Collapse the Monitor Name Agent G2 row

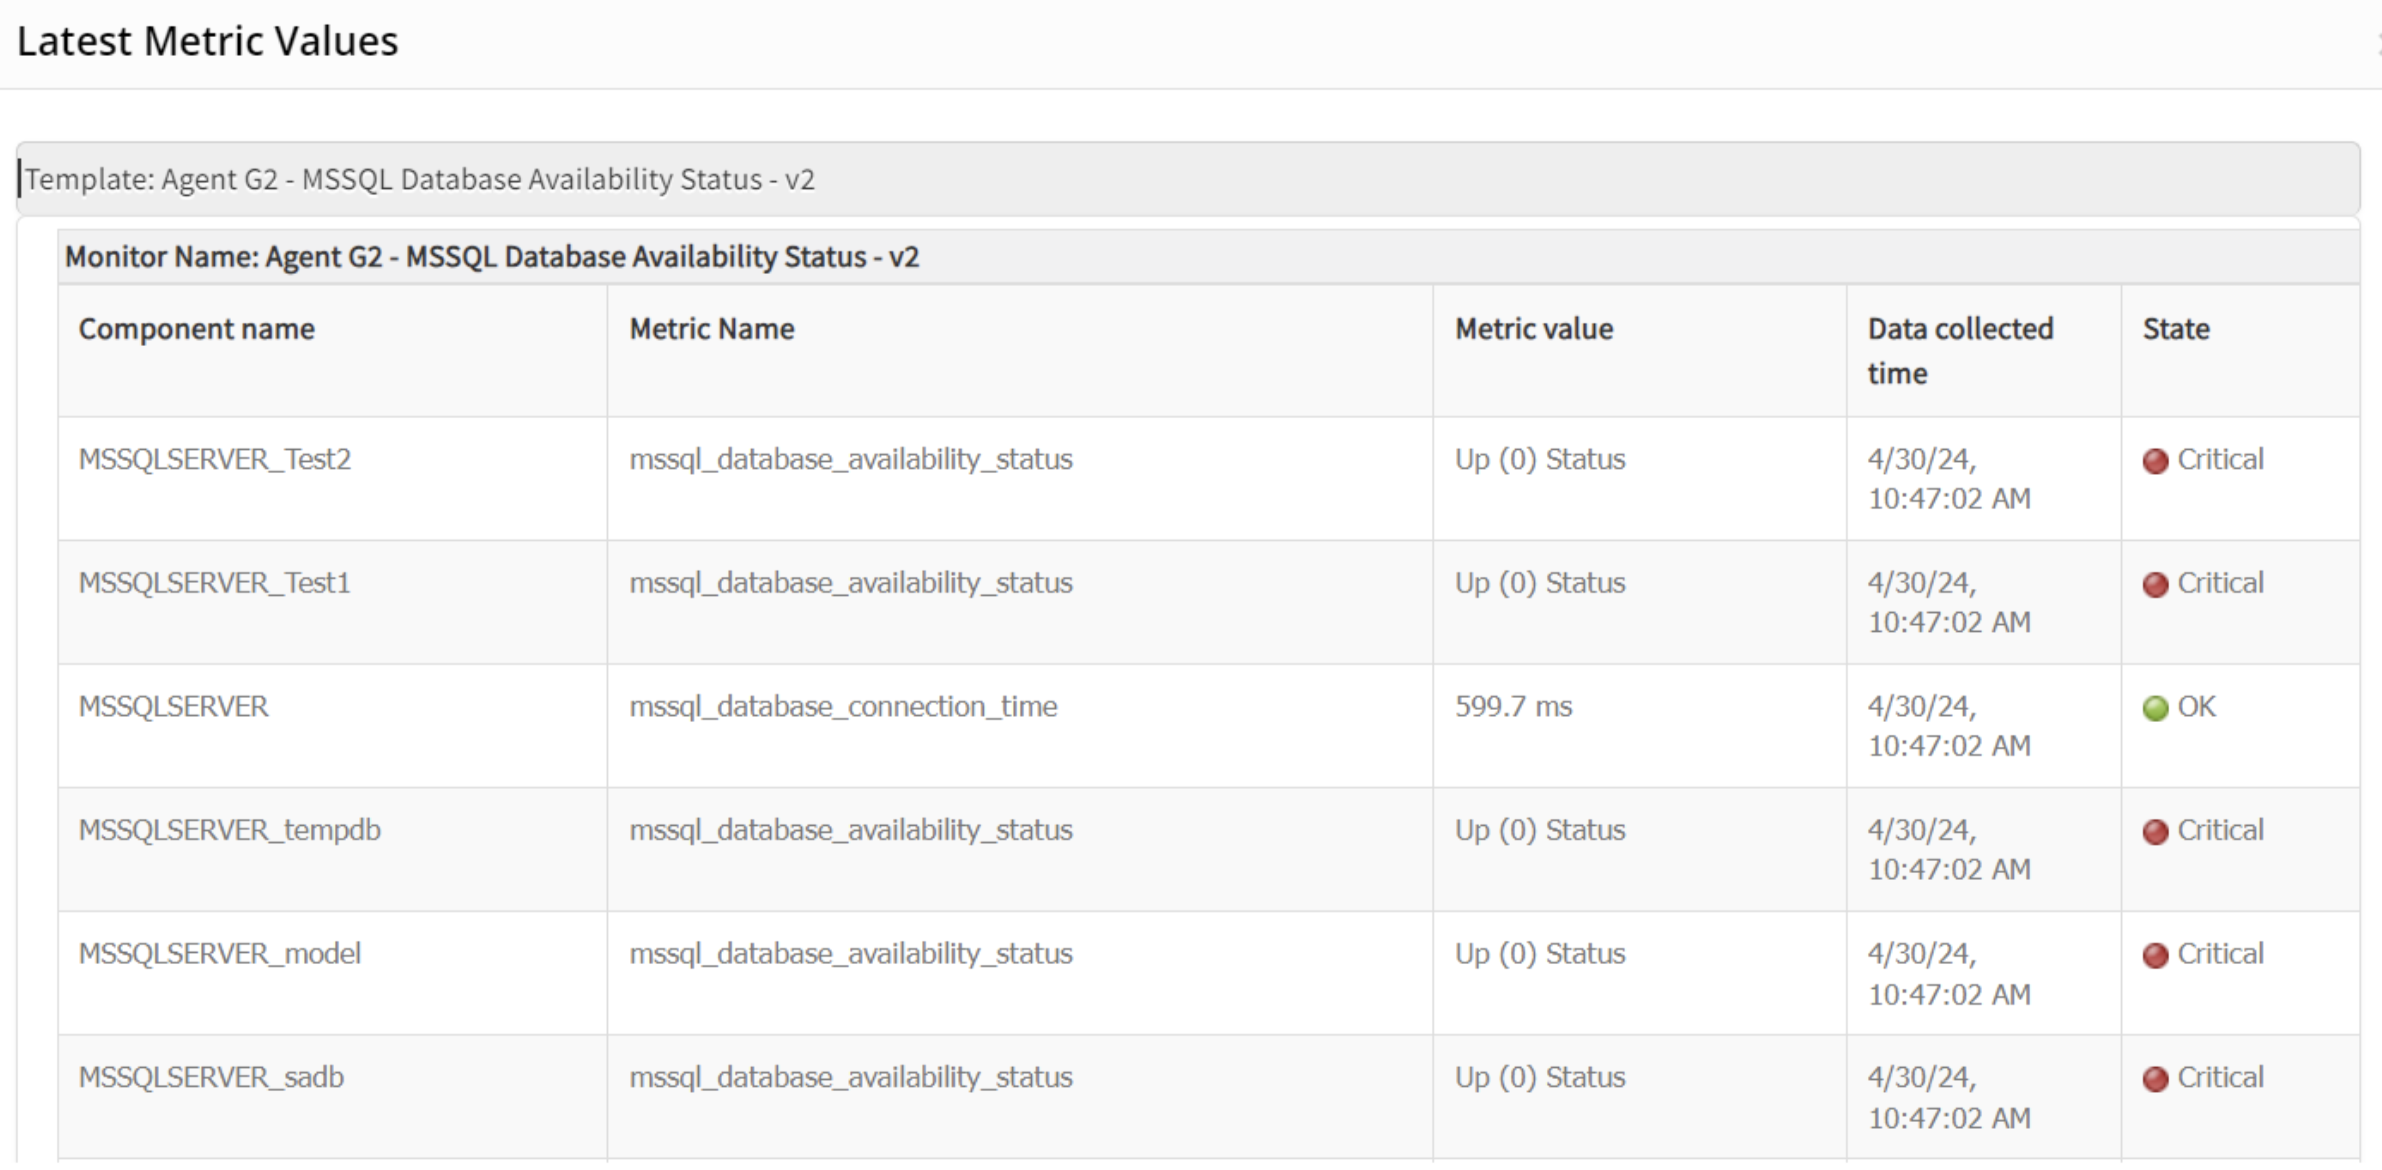tap(492, 257)
